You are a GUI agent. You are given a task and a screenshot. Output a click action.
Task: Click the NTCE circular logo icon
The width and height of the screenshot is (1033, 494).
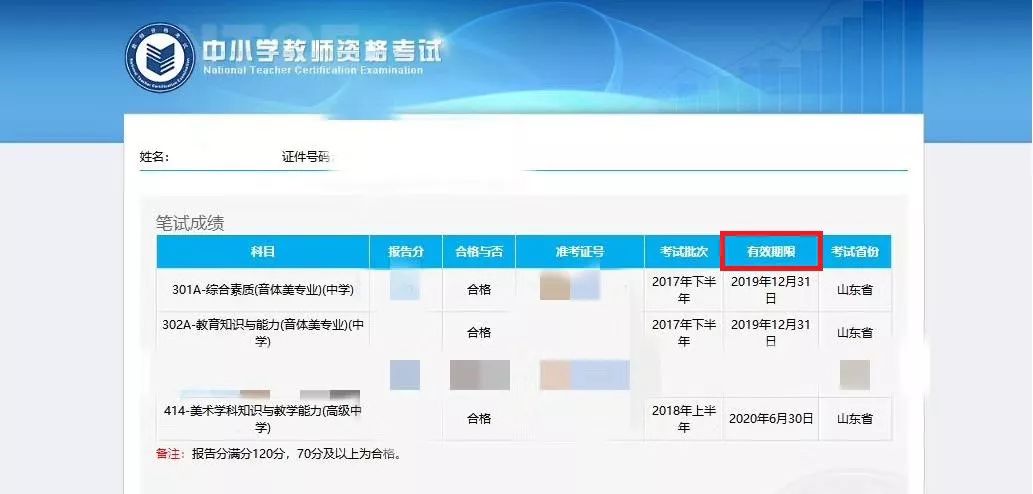160,58
